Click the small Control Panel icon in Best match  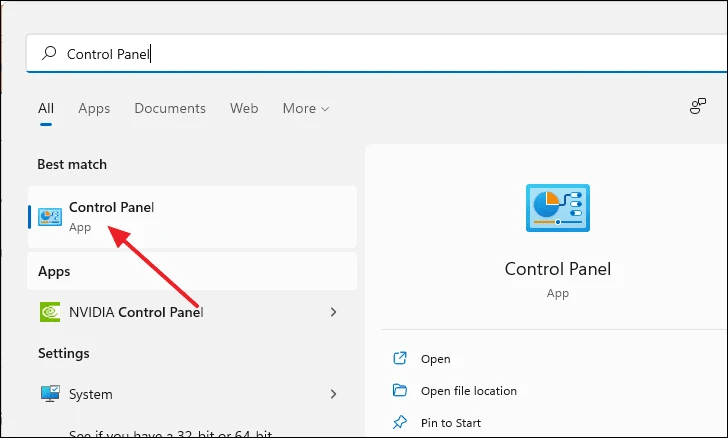tap(50, 217)
